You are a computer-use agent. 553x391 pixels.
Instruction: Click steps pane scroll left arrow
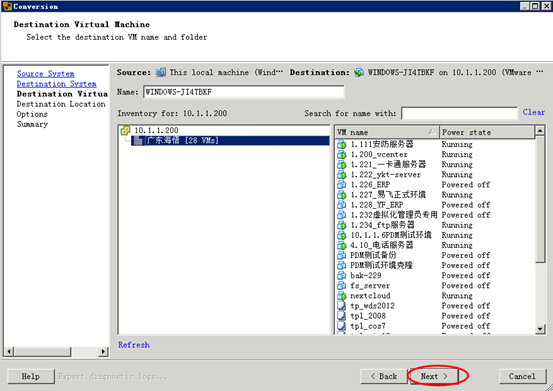coord(9,351)
